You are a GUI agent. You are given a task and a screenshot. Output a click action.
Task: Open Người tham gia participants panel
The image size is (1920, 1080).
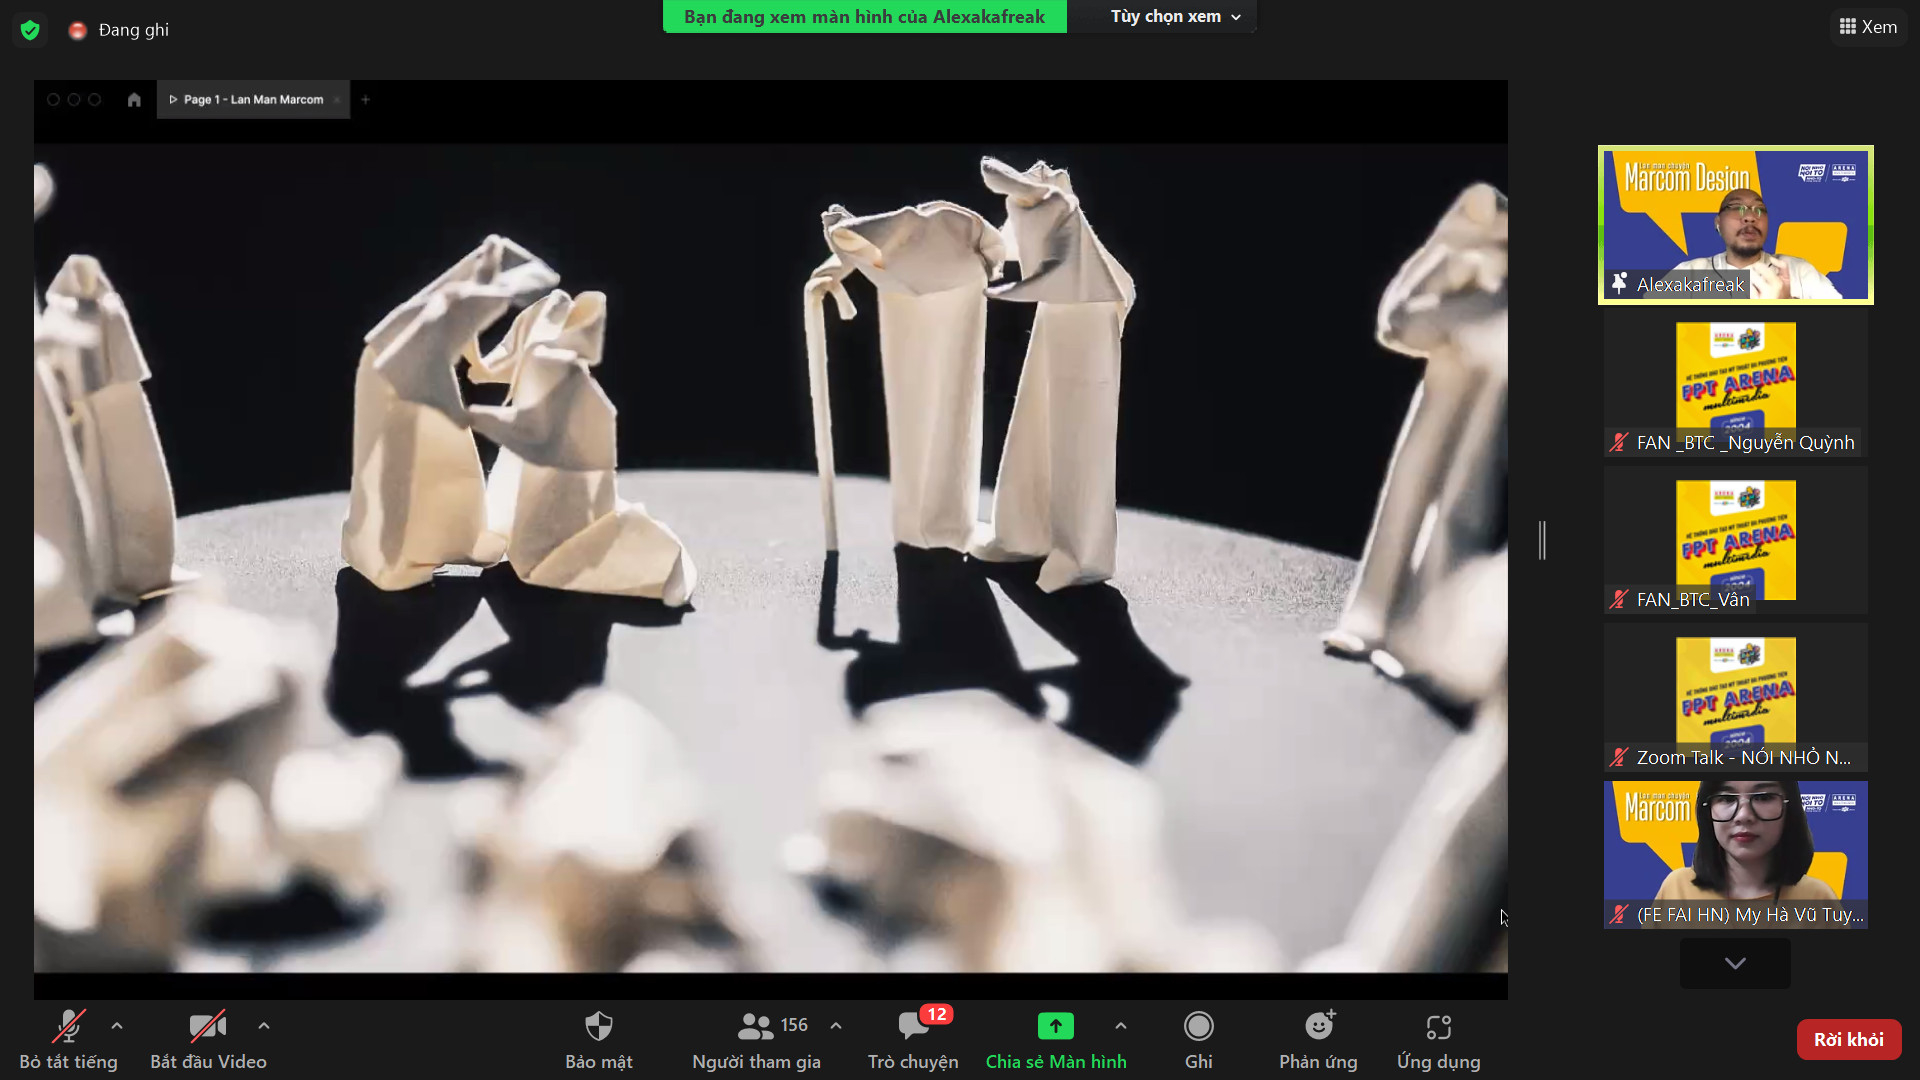(x=756, y=1040)
